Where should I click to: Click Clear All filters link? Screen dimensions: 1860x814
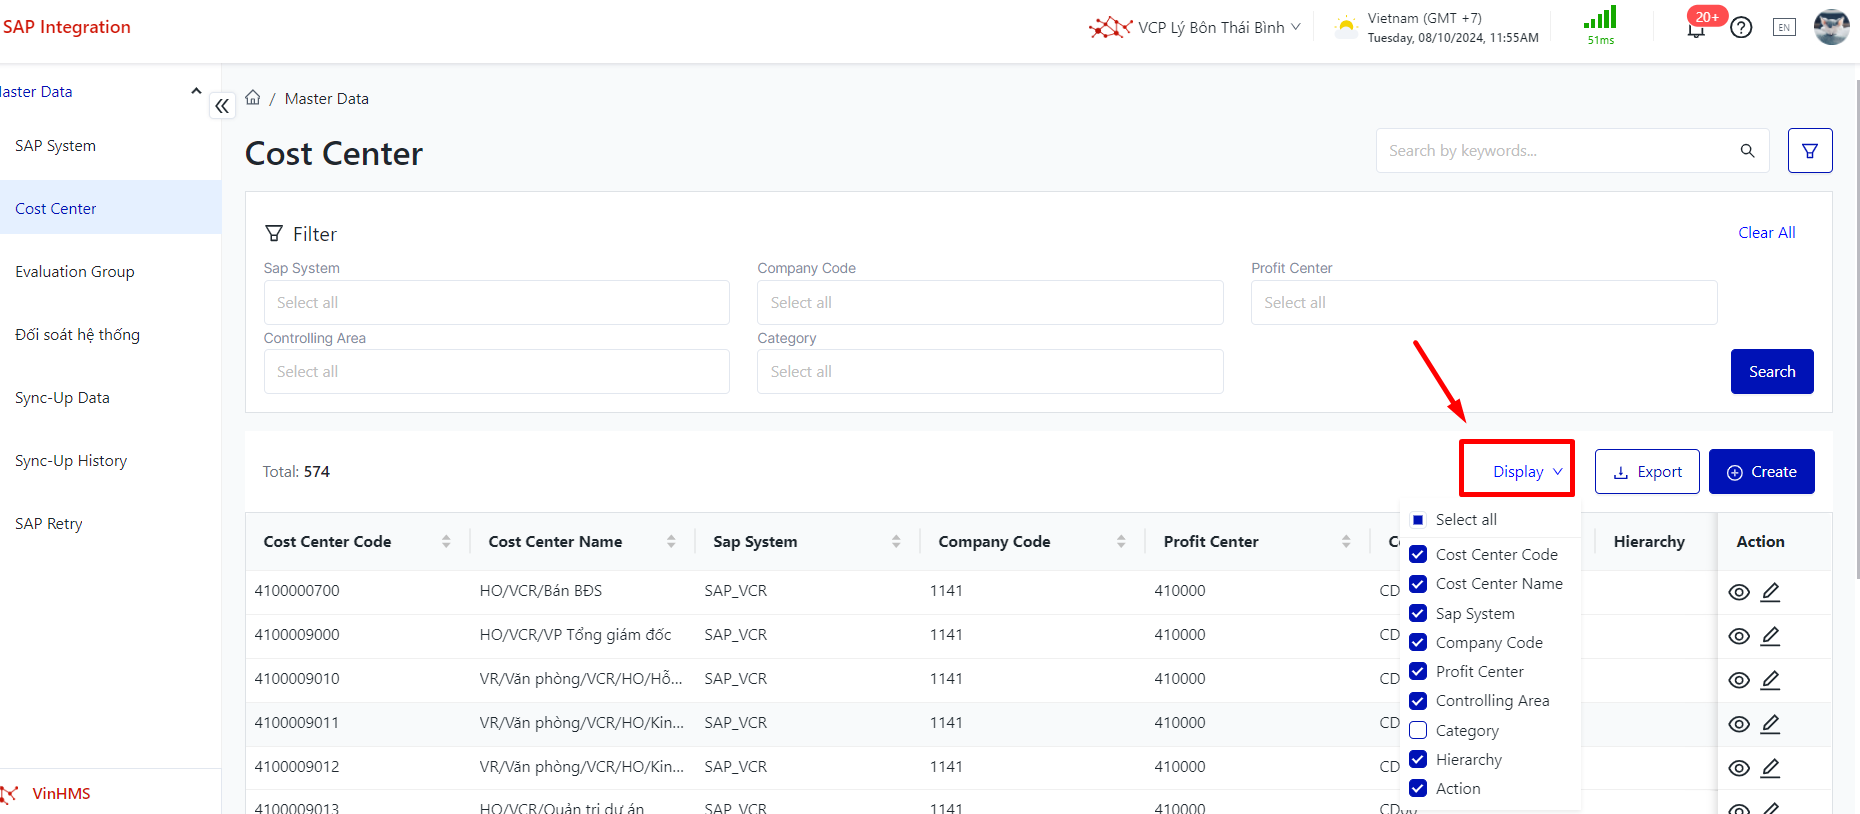click(1766, 233)
